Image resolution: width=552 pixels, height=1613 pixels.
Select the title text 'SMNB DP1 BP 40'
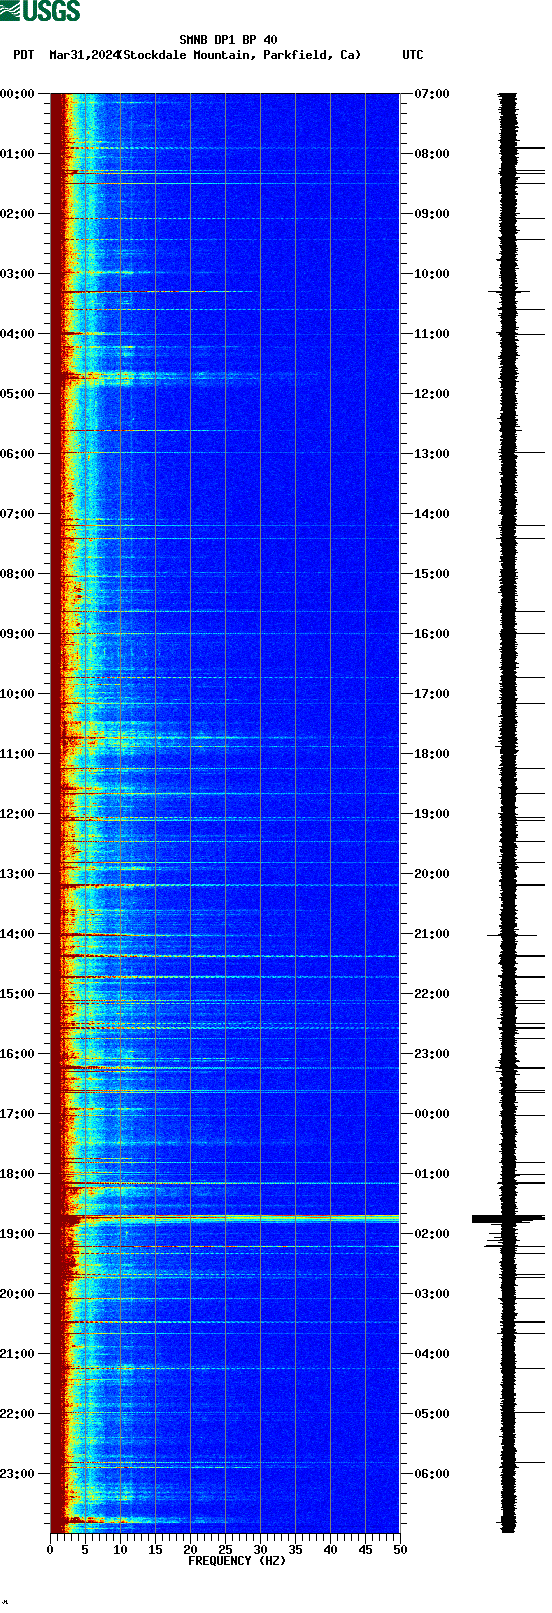pos(228,40)
